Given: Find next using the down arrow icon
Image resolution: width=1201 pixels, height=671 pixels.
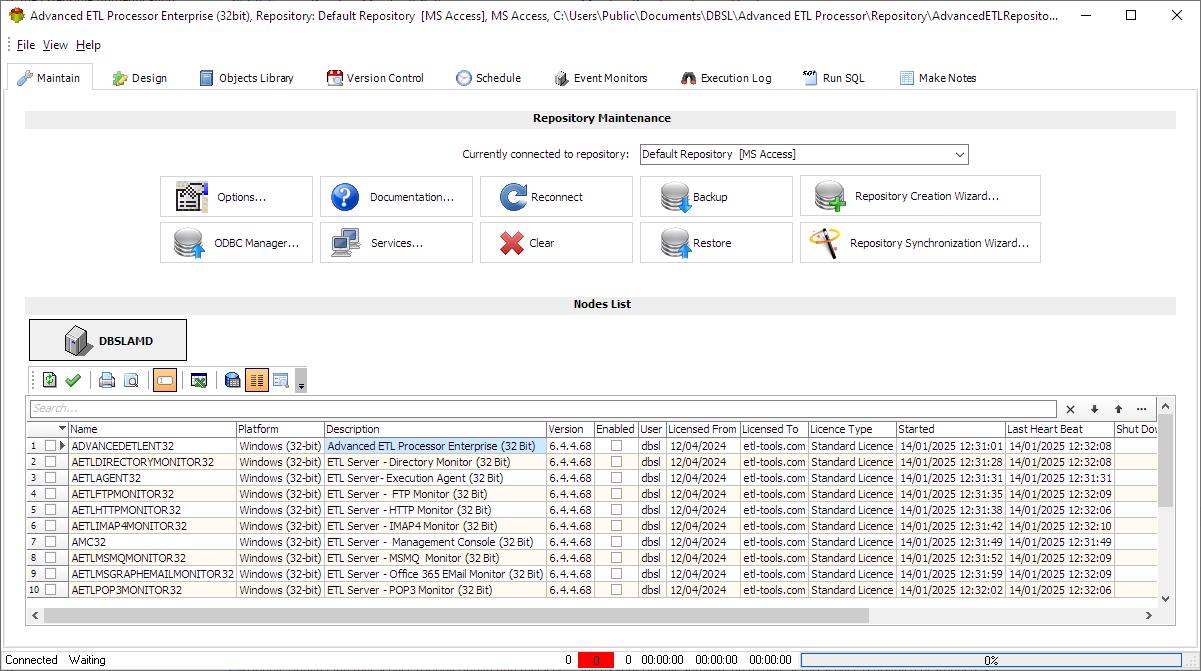Looking at the screenshot, I should pos(1094,409).
